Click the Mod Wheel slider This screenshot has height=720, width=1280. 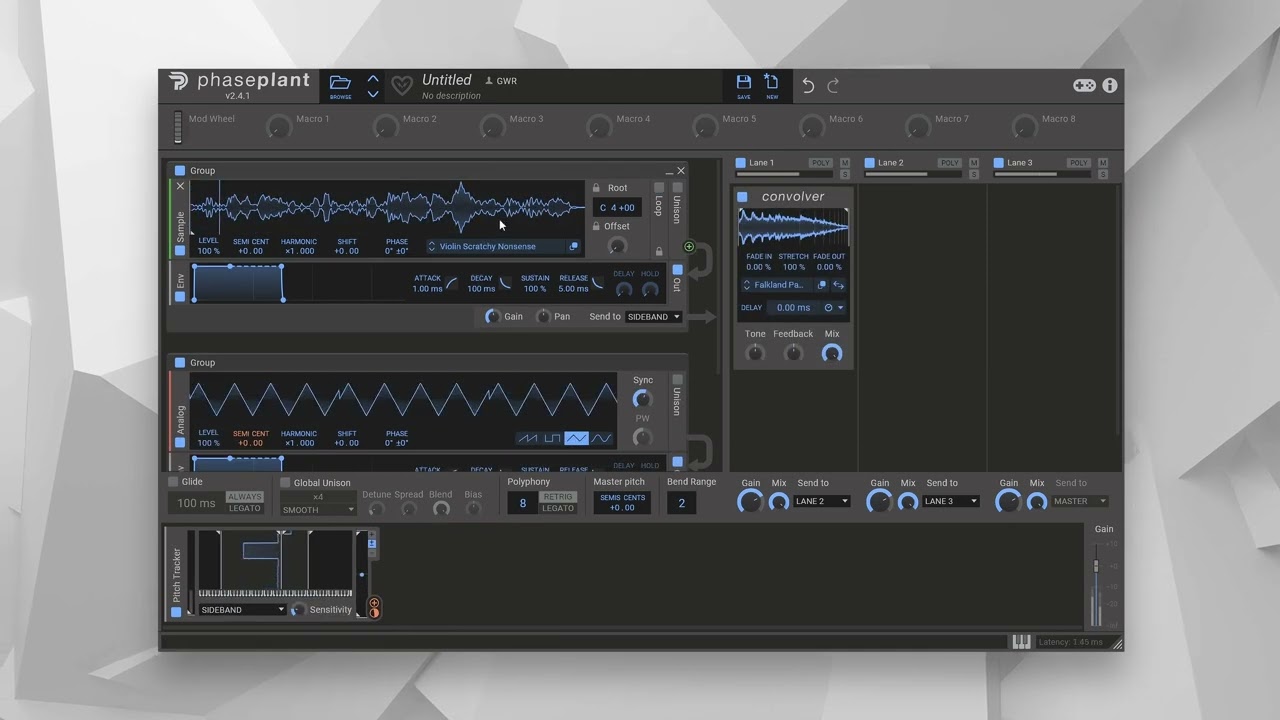tap(178, 126)
